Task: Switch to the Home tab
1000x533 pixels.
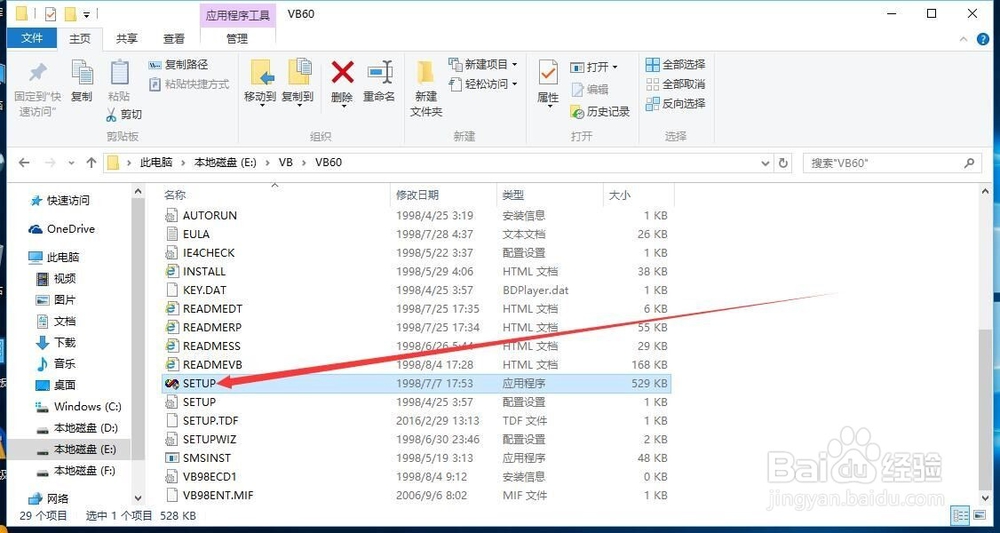Action: click(x=80, y=39)
